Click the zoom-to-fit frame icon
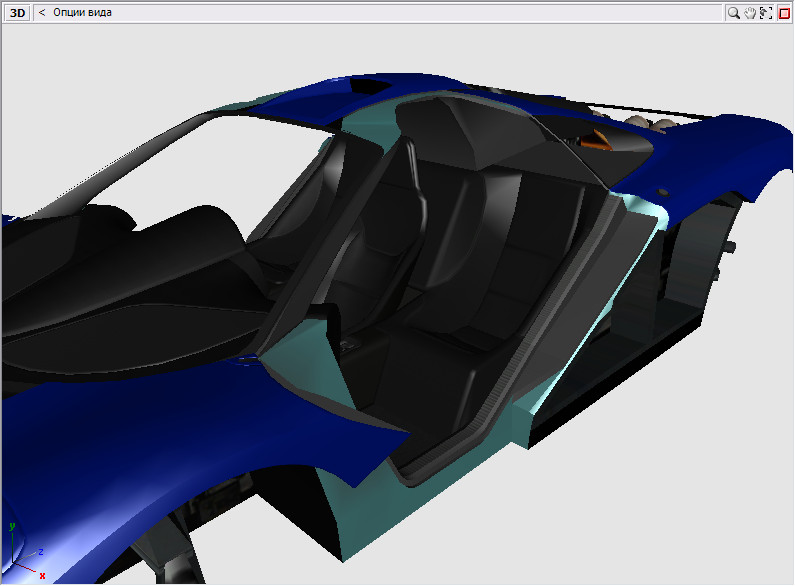The width and height of the screenshot is (795, 586). tap(766, 13)
